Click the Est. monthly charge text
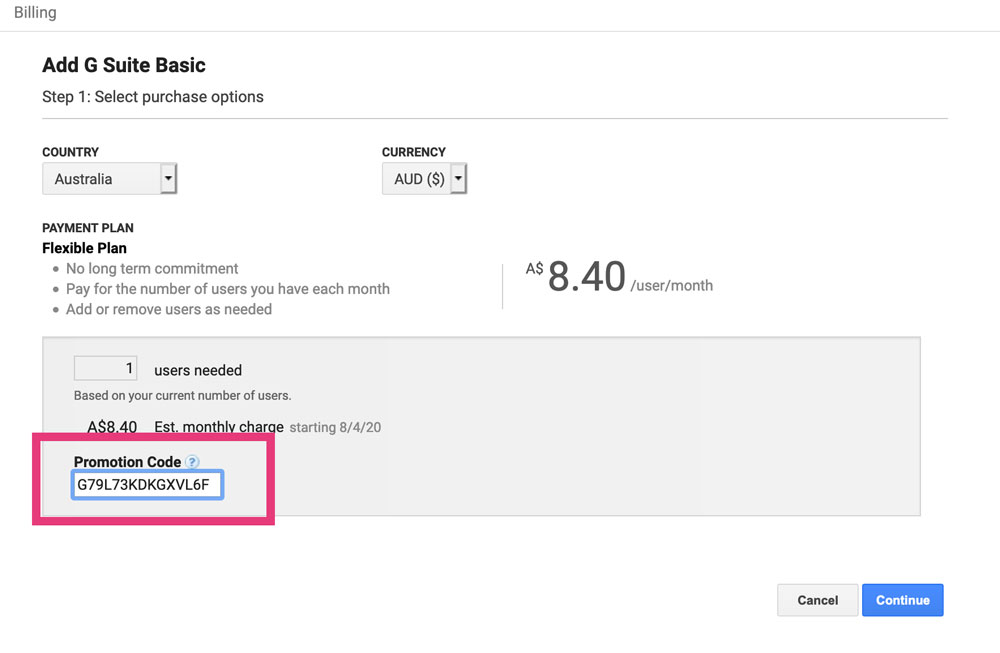The image size is (1000, 653). 219,427
